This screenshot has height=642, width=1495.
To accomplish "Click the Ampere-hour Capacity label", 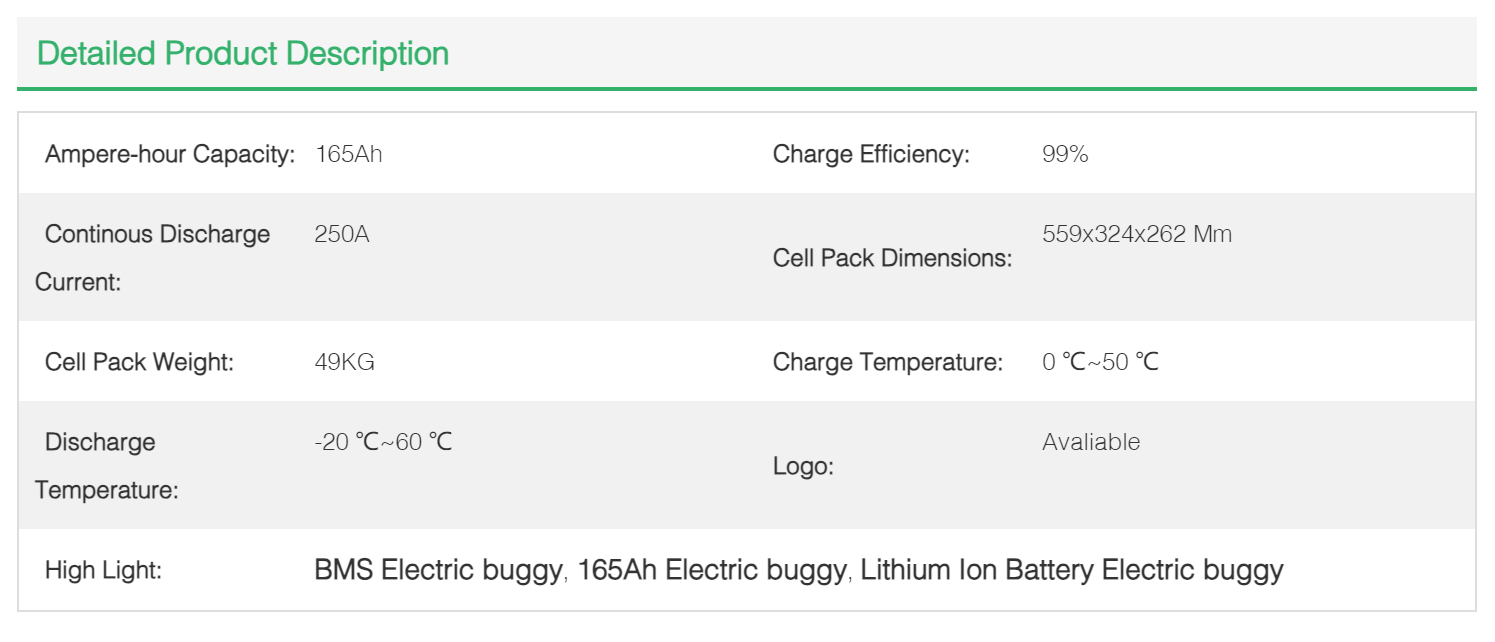I will coord(170,155).
